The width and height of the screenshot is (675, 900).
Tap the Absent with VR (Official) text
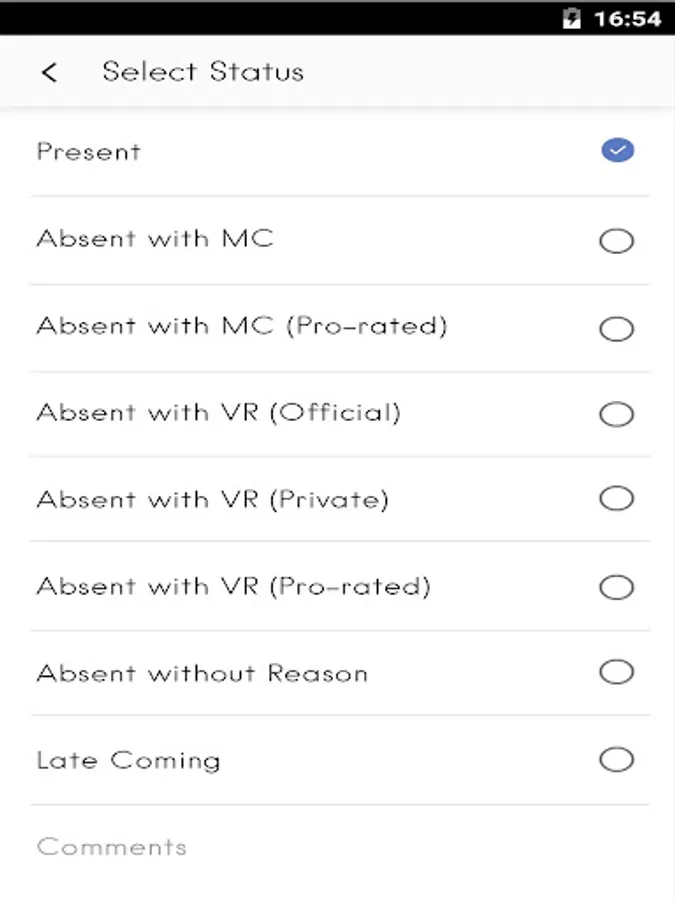219,413
